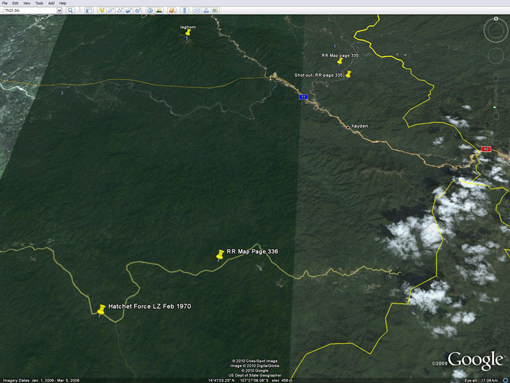Screen dimensions: 510x383
Task: Start the Record a Tour tool
Action: pos(138,10)
